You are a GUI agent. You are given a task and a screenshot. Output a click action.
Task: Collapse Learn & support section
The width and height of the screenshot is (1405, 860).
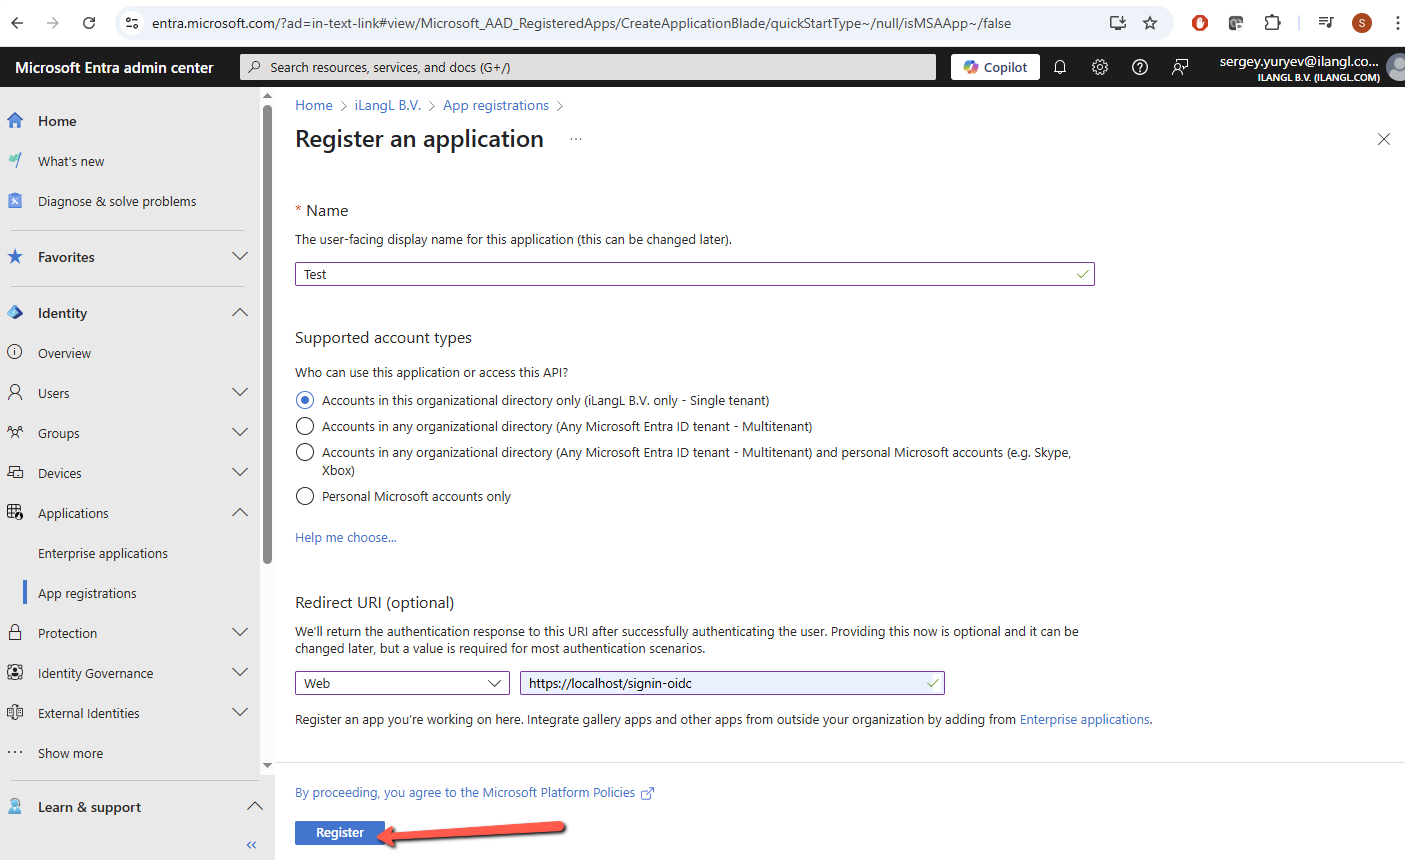255,807
